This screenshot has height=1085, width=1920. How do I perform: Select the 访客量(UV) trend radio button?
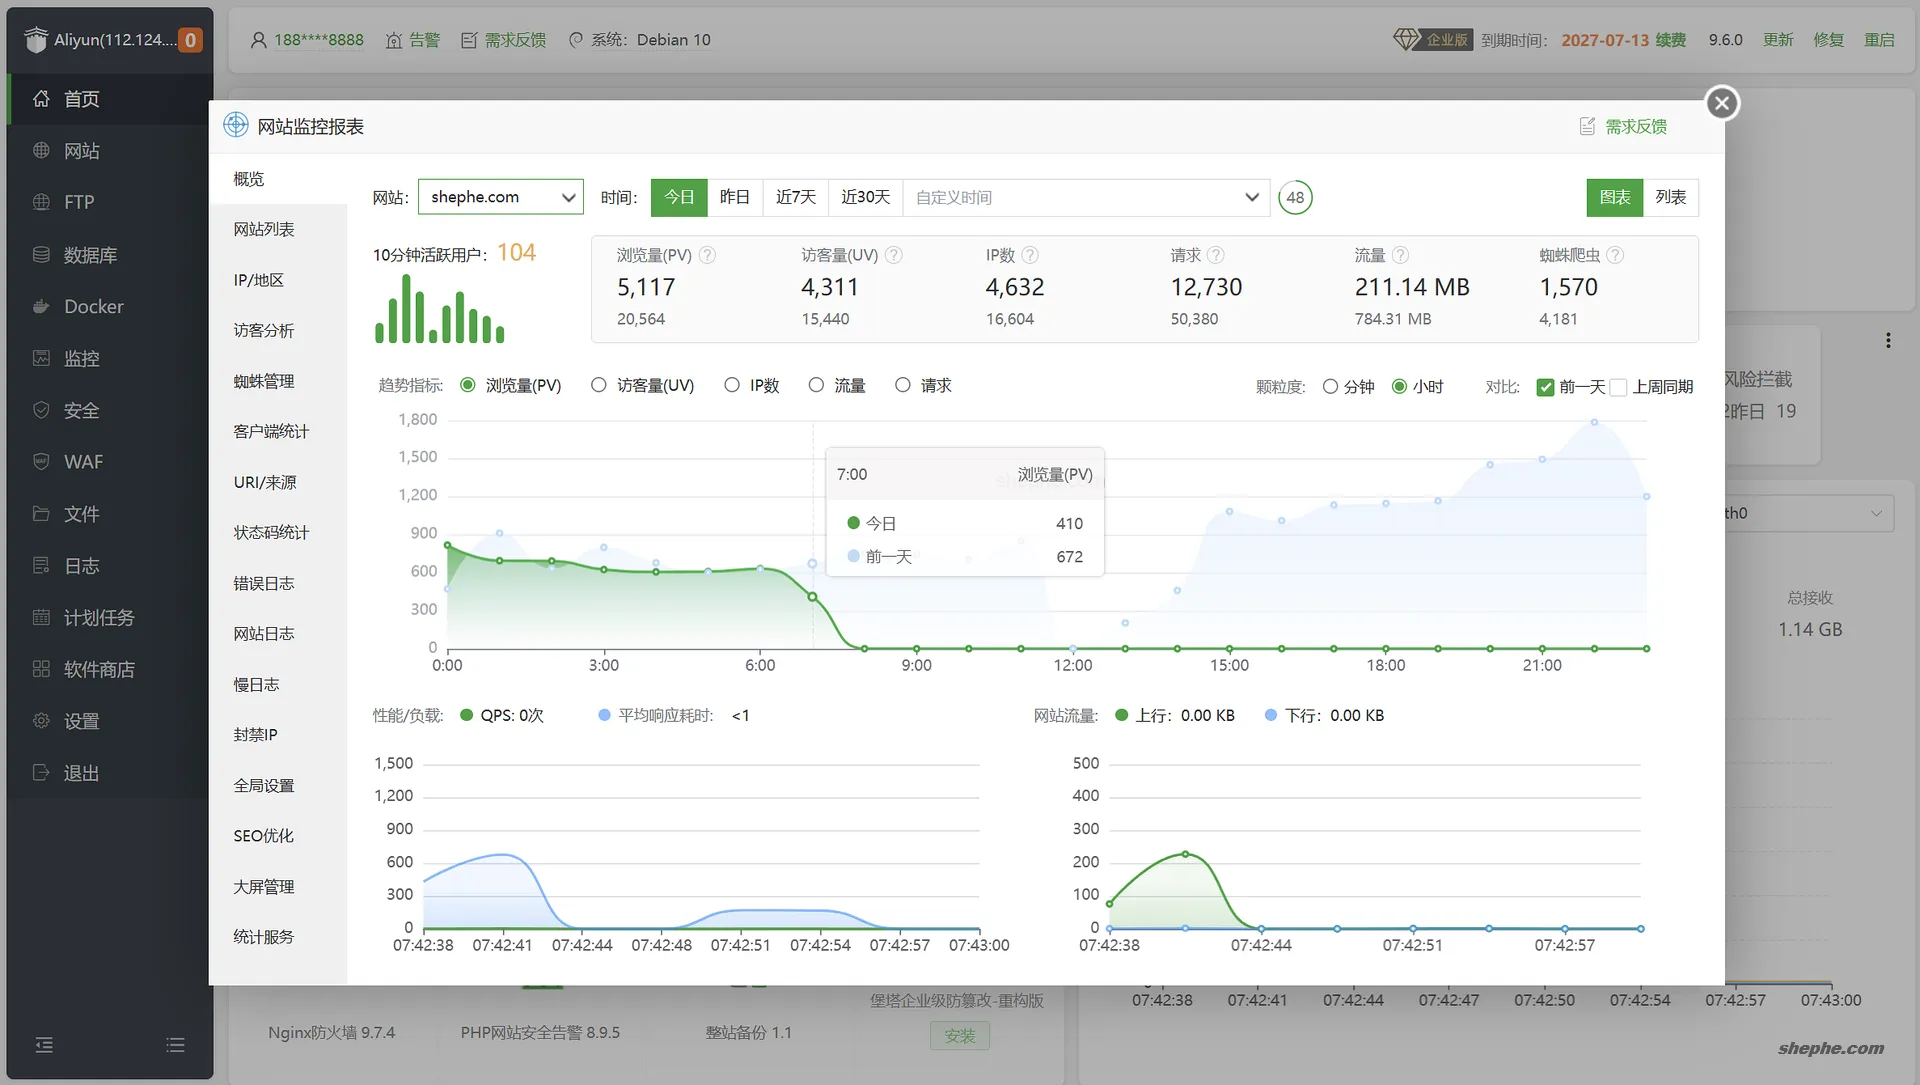click(599, 385)
